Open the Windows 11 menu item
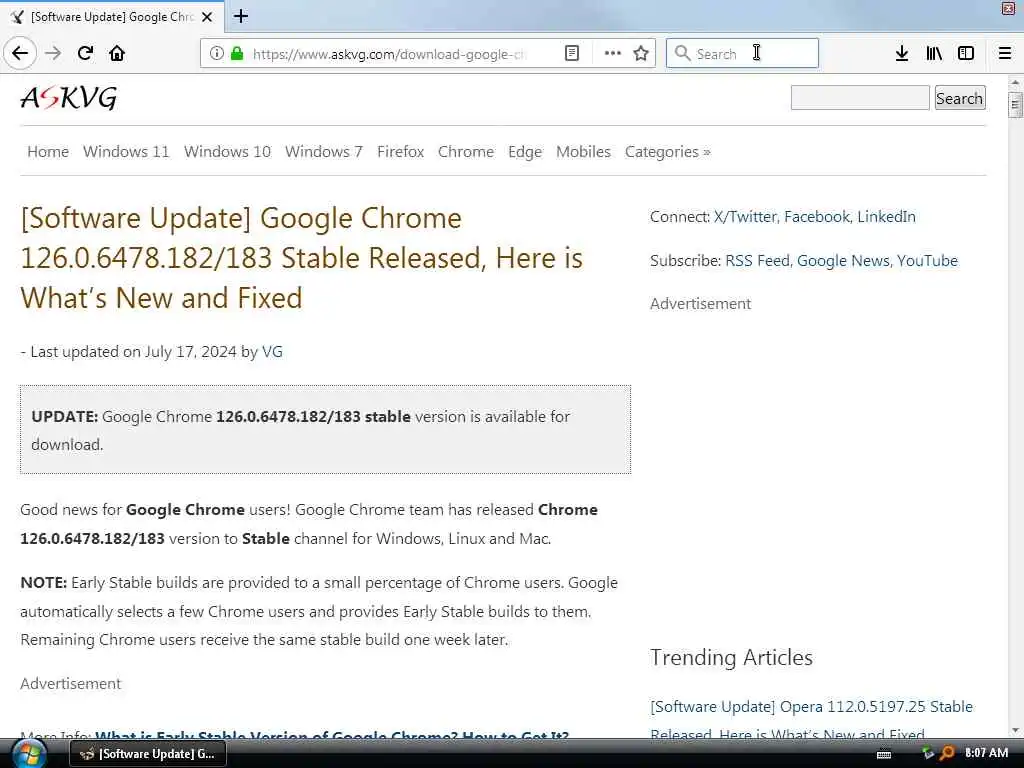This screenshot has width=1024, height=768. [126, 152]
